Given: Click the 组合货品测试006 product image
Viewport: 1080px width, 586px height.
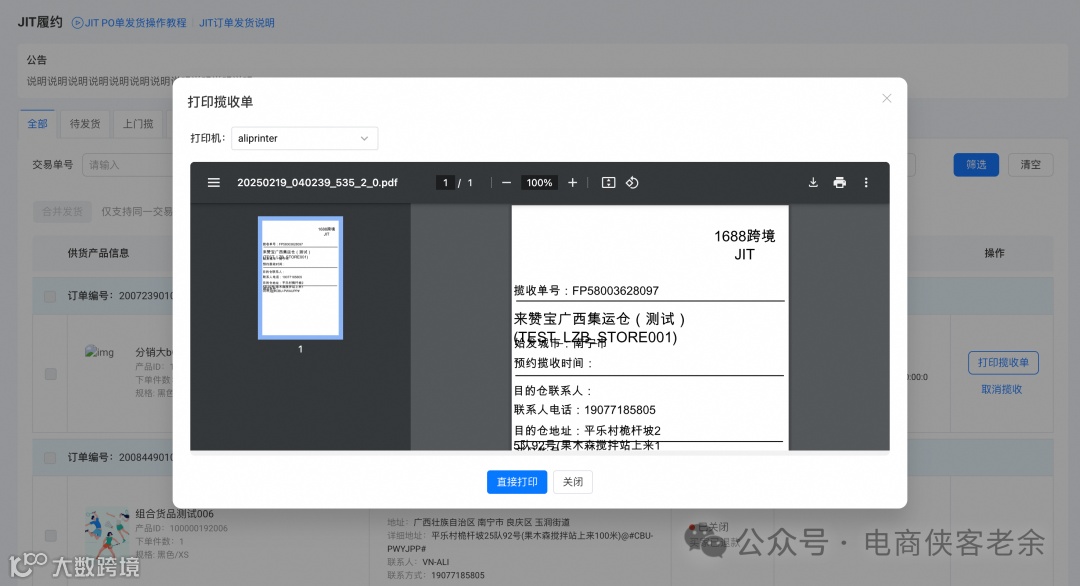Looking at the screenshot, I should (x=107, y=532).
